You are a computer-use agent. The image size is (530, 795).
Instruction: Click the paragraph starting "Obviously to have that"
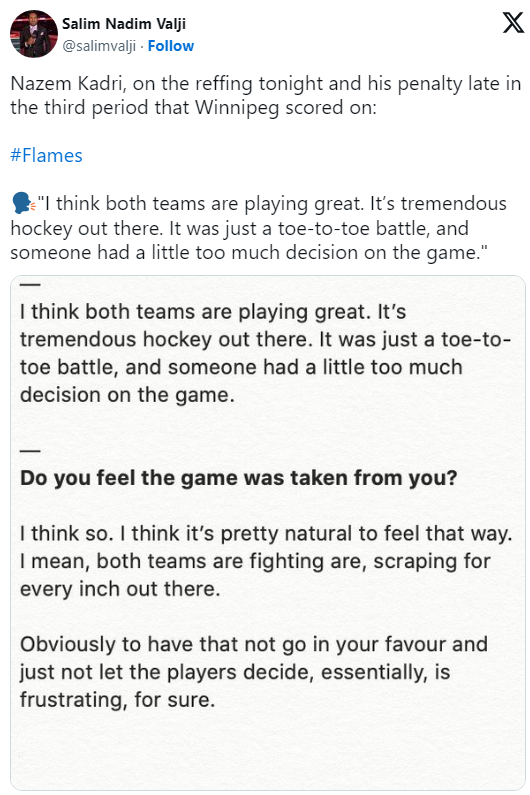(x=254, y=672)
